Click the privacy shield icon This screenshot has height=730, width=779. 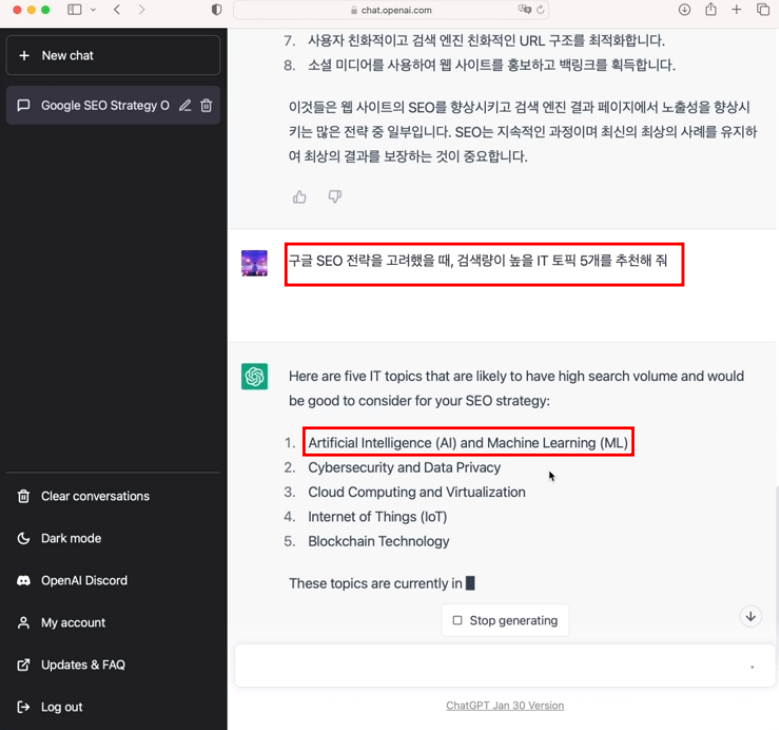pos(217,9)
